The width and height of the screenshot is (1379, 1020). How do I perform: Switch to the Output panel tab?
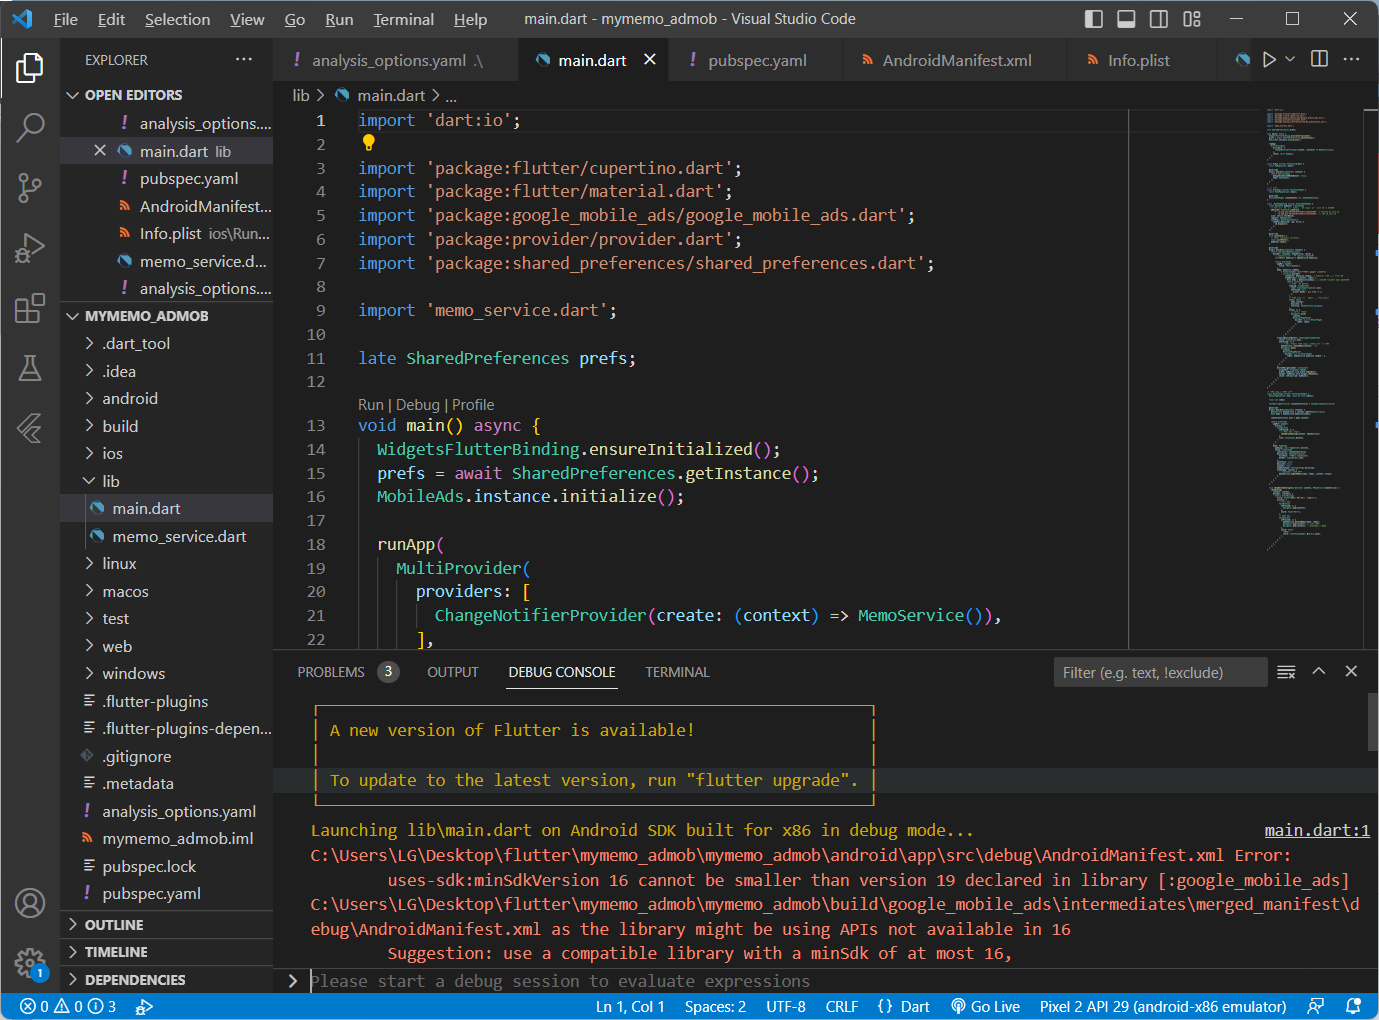tap(453, 672)
